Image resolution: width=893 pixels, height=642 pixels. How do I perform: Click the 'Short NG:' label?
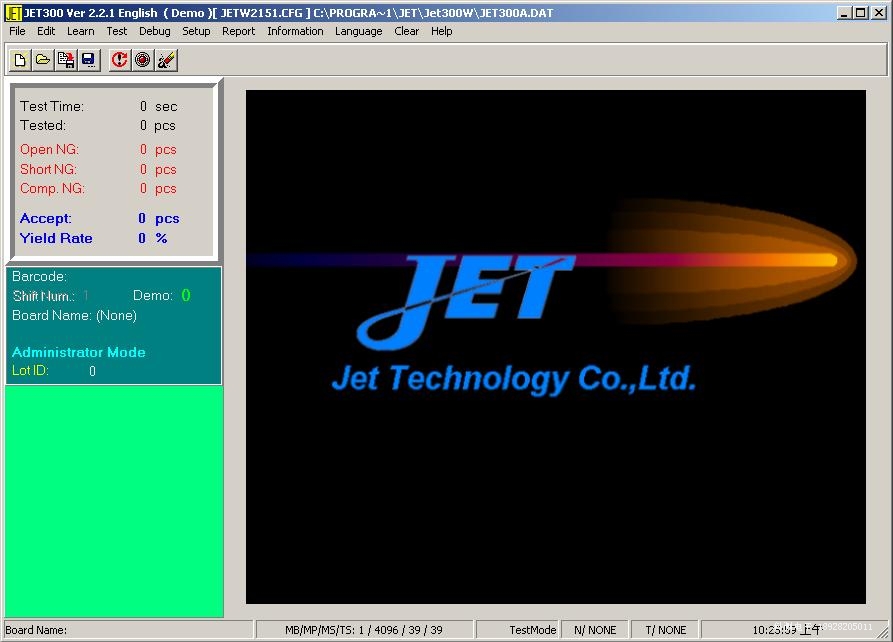coord(48,169)
